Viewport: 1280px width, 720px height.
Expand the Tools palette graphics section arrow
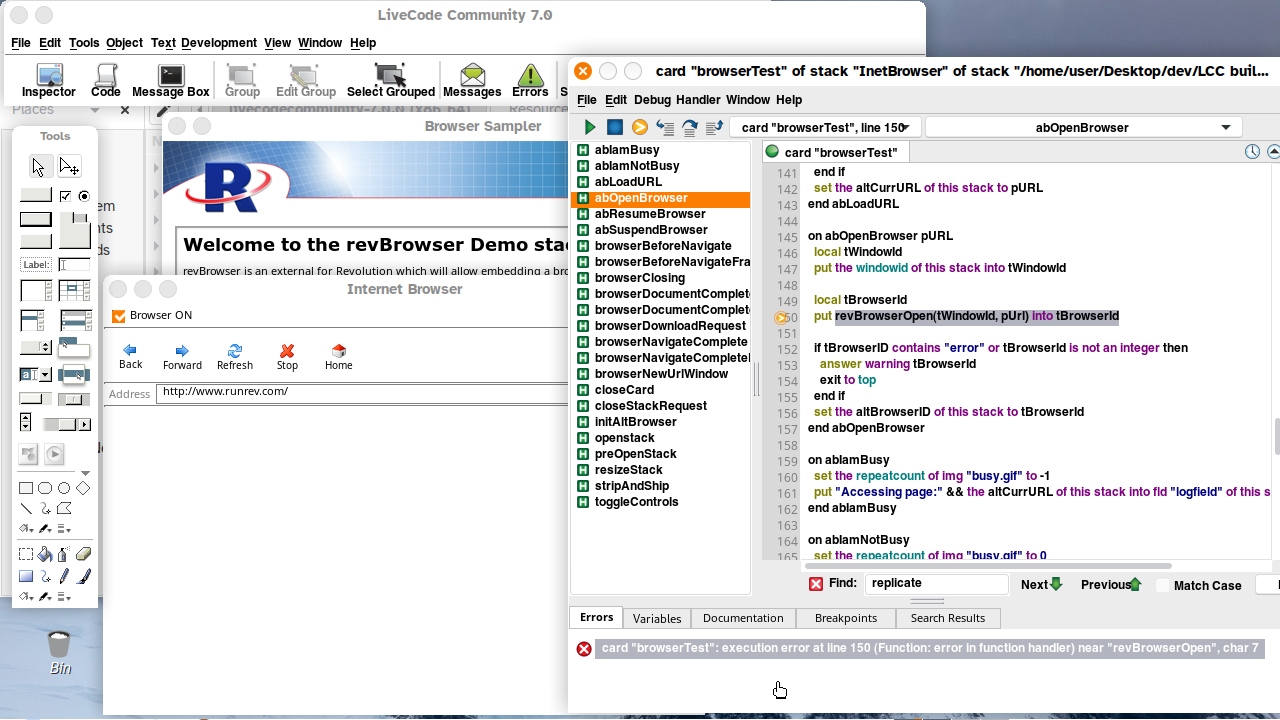tap(85, 474)
